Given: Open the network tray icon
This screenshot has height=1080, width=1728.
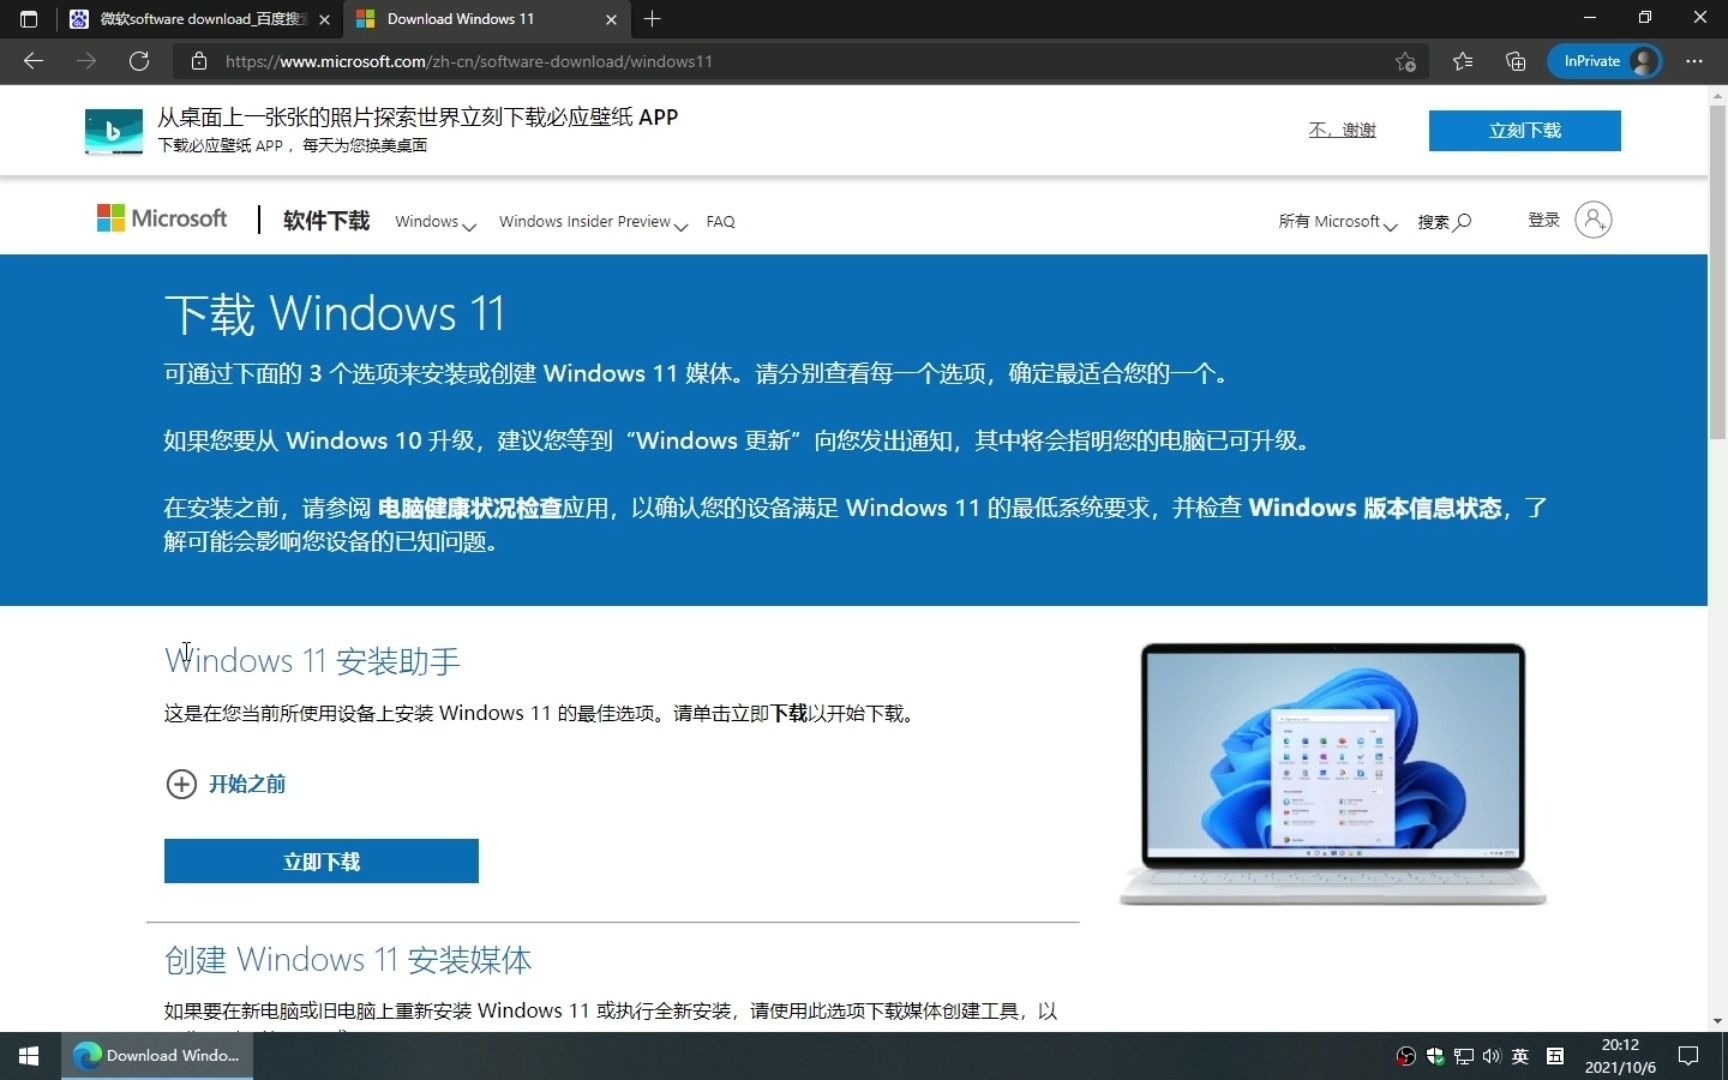Looking at the screenshot, I should point(1464,1056).
